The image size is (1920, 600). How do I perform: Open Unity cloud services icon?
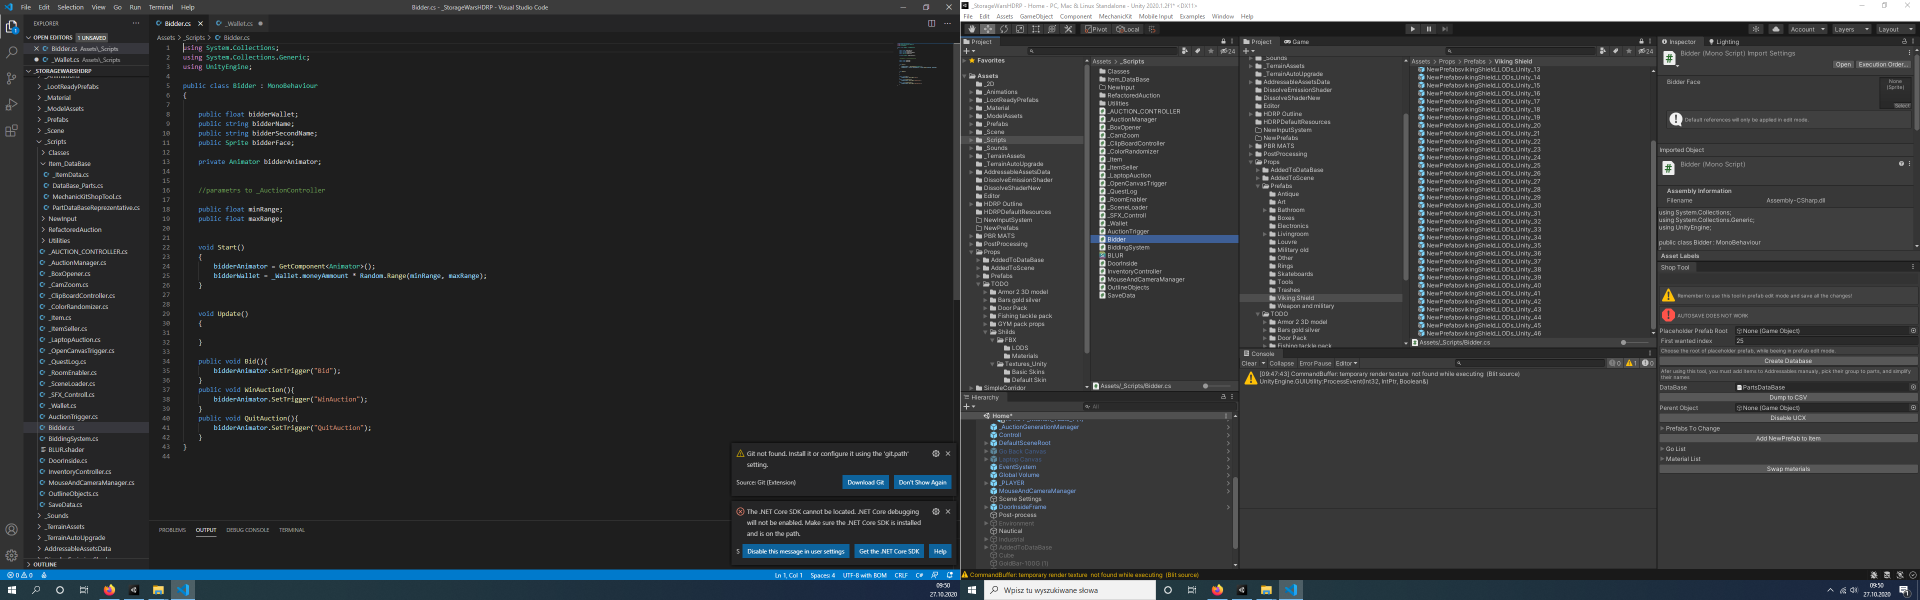pyautogui.click(x=1776, y=29)
